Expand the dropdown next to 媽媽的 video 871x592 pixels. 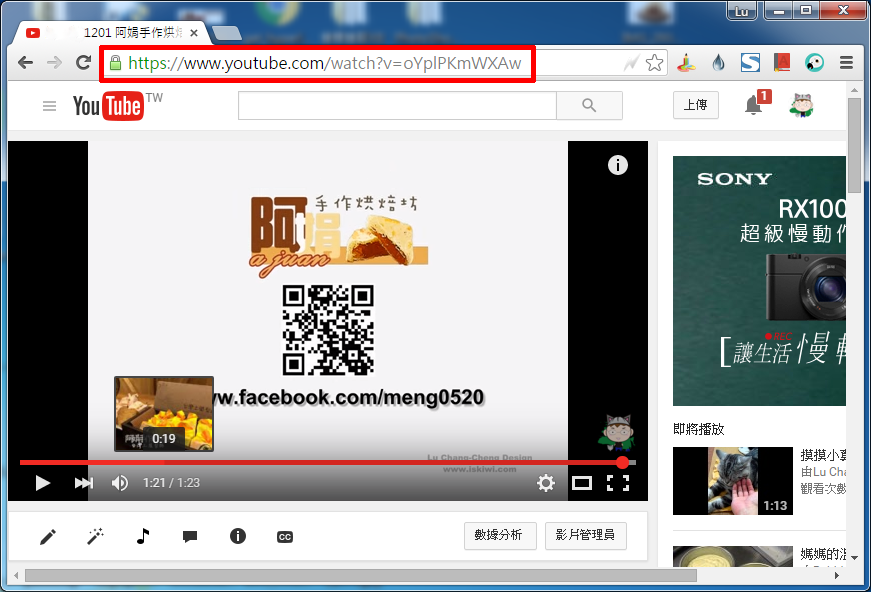click(855, 555)
